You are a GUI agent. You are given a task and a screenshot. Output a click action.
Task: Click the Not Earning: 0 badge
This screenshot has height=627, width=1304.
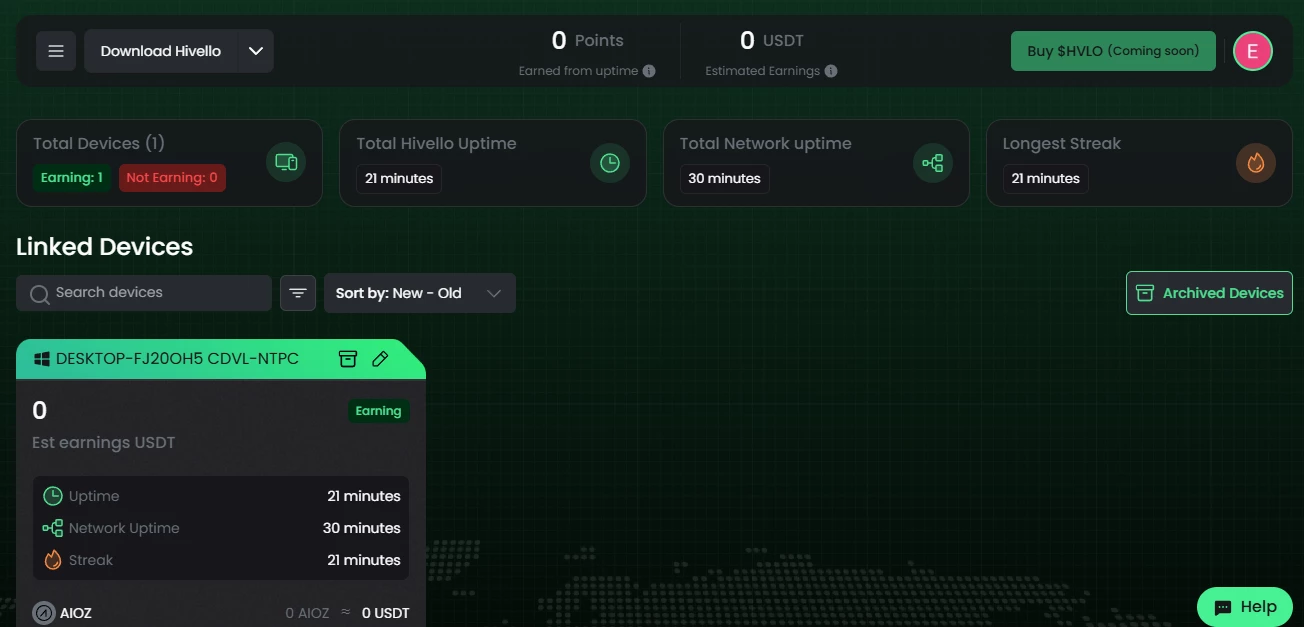click(172, 178)
